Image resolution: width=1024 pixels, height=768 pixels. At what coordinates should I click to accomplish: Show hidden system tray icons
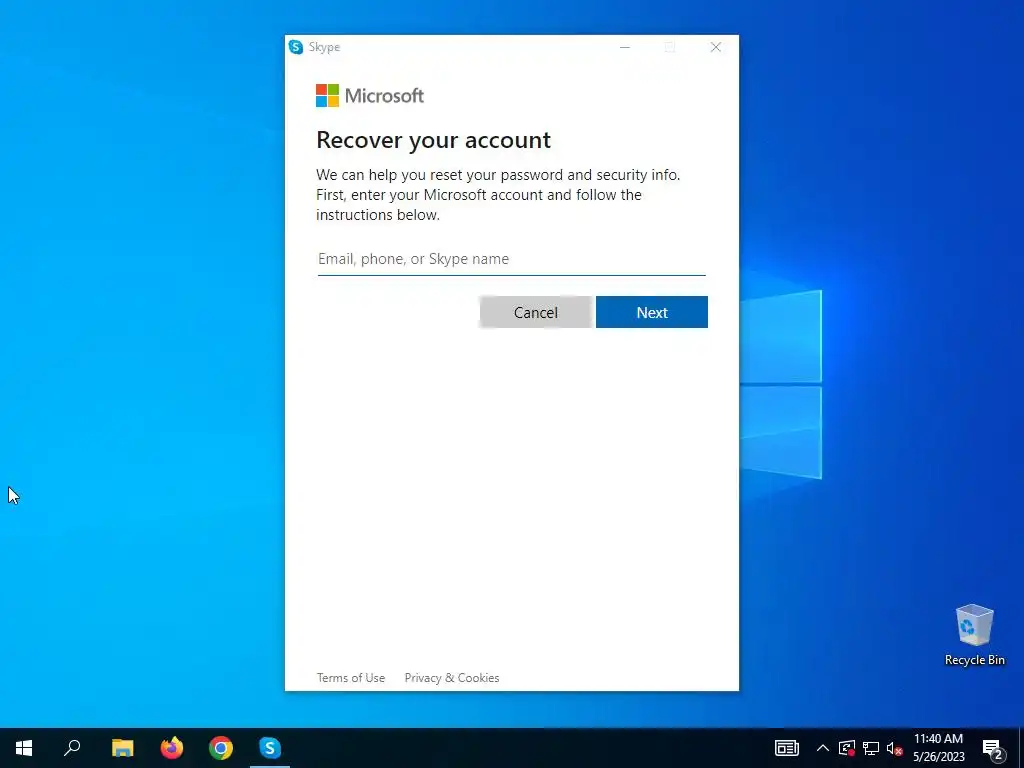[823, 748]
